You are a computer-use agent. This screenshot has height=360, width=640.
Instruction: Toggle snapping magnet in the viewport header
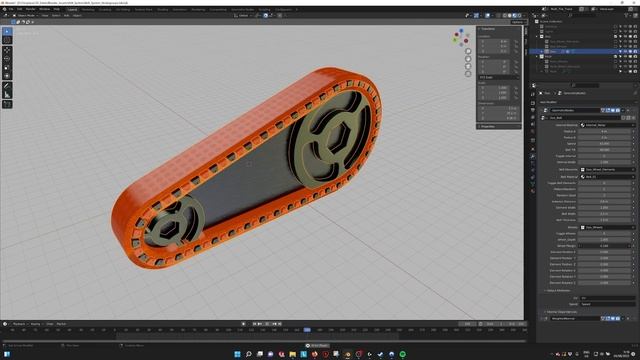point(266,16)
